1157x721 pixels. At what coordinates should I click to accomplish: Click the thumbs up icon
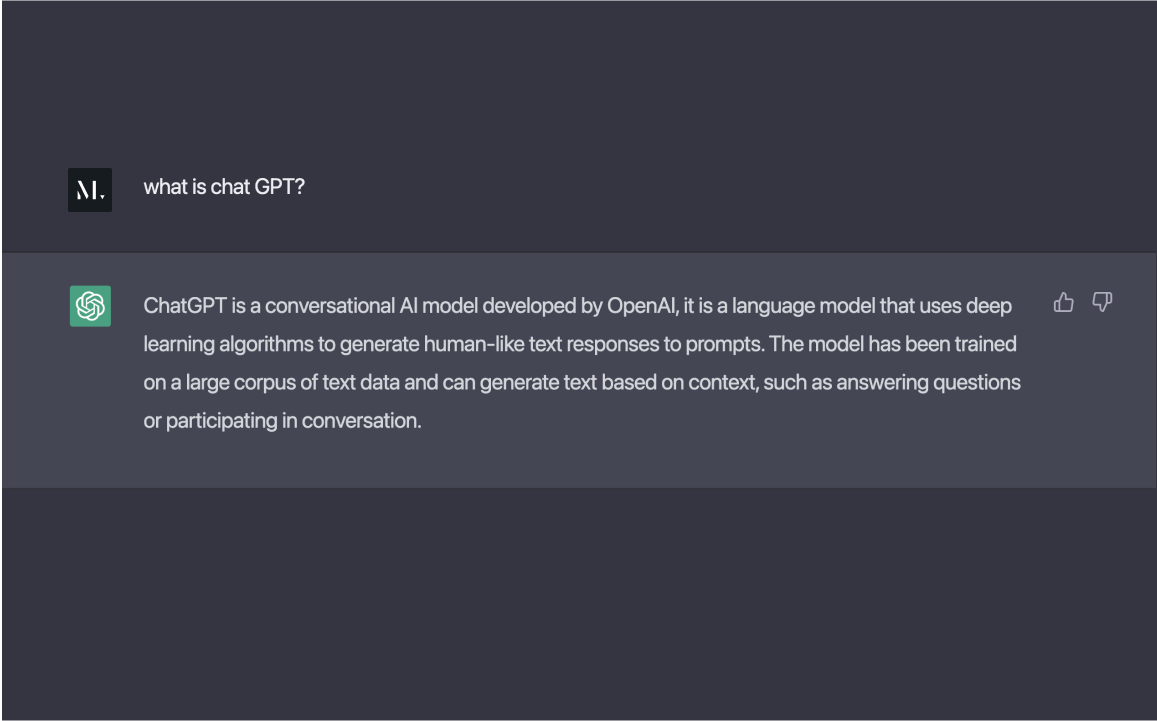[1064, 302]
